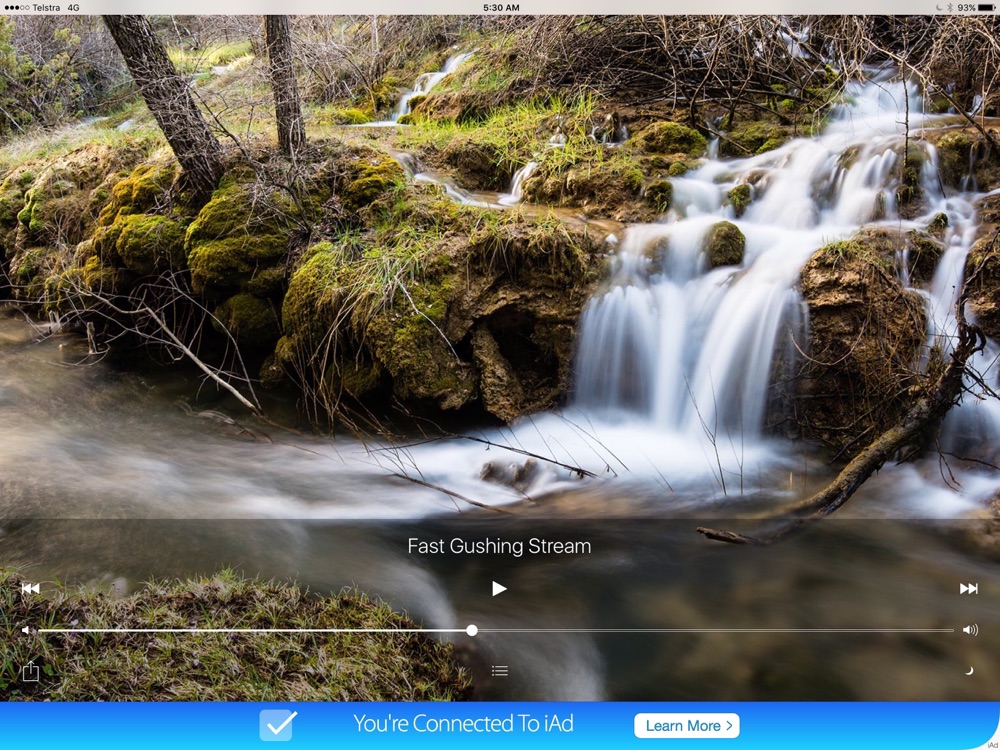Tap the You're Connected To iAd text

point(464,724)
